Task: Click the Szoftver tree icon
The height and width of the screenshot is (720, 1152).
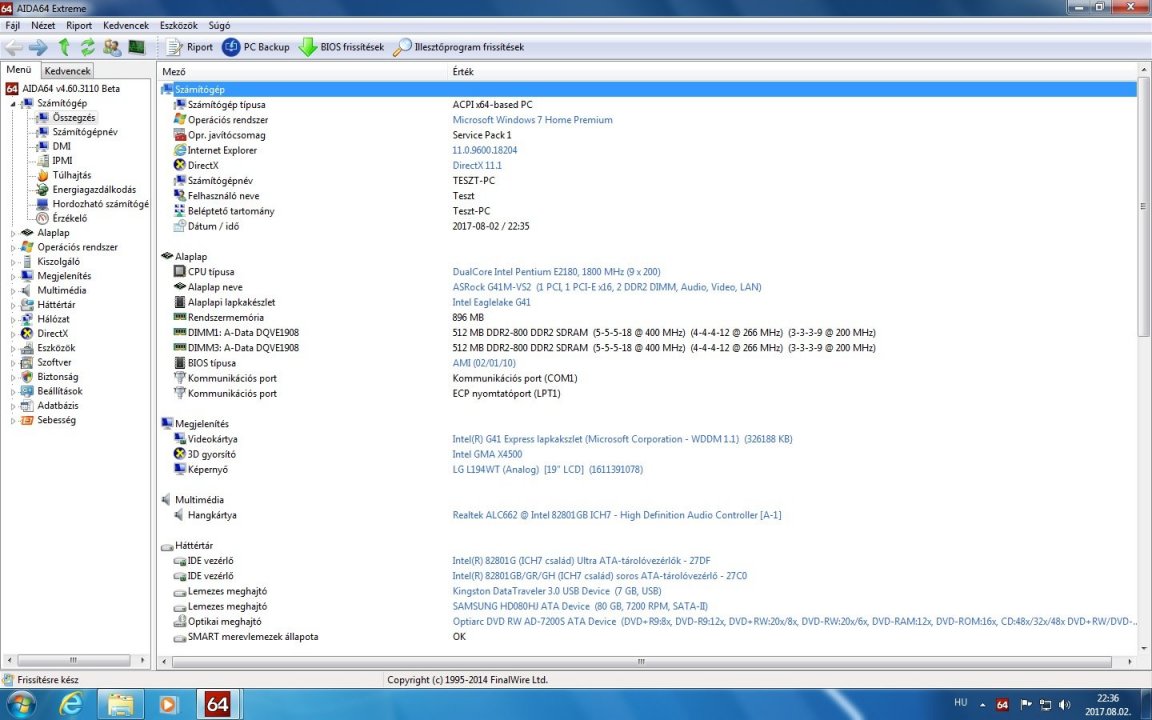Action: [26, 362]
